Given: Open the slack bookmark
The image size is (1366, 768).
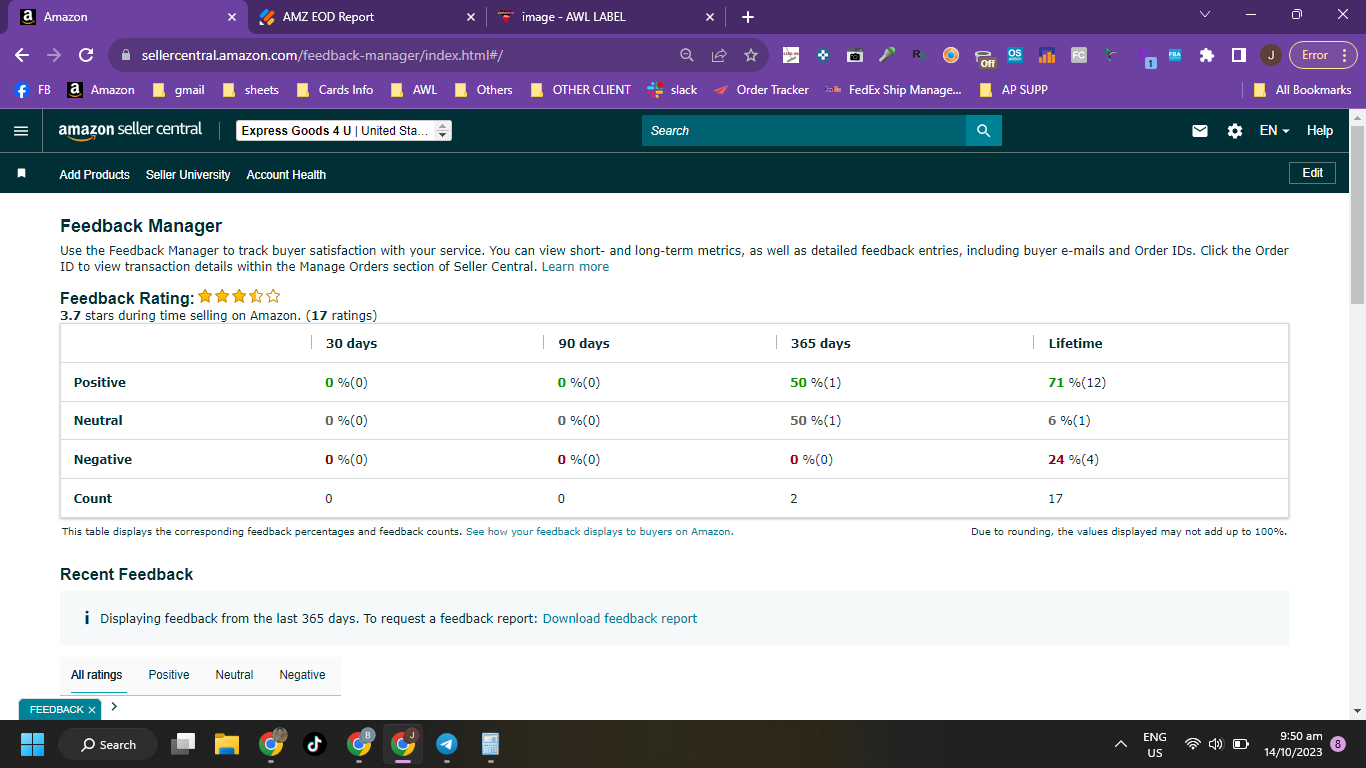Looking at the screenshot, I should click(x=672, y=90).
